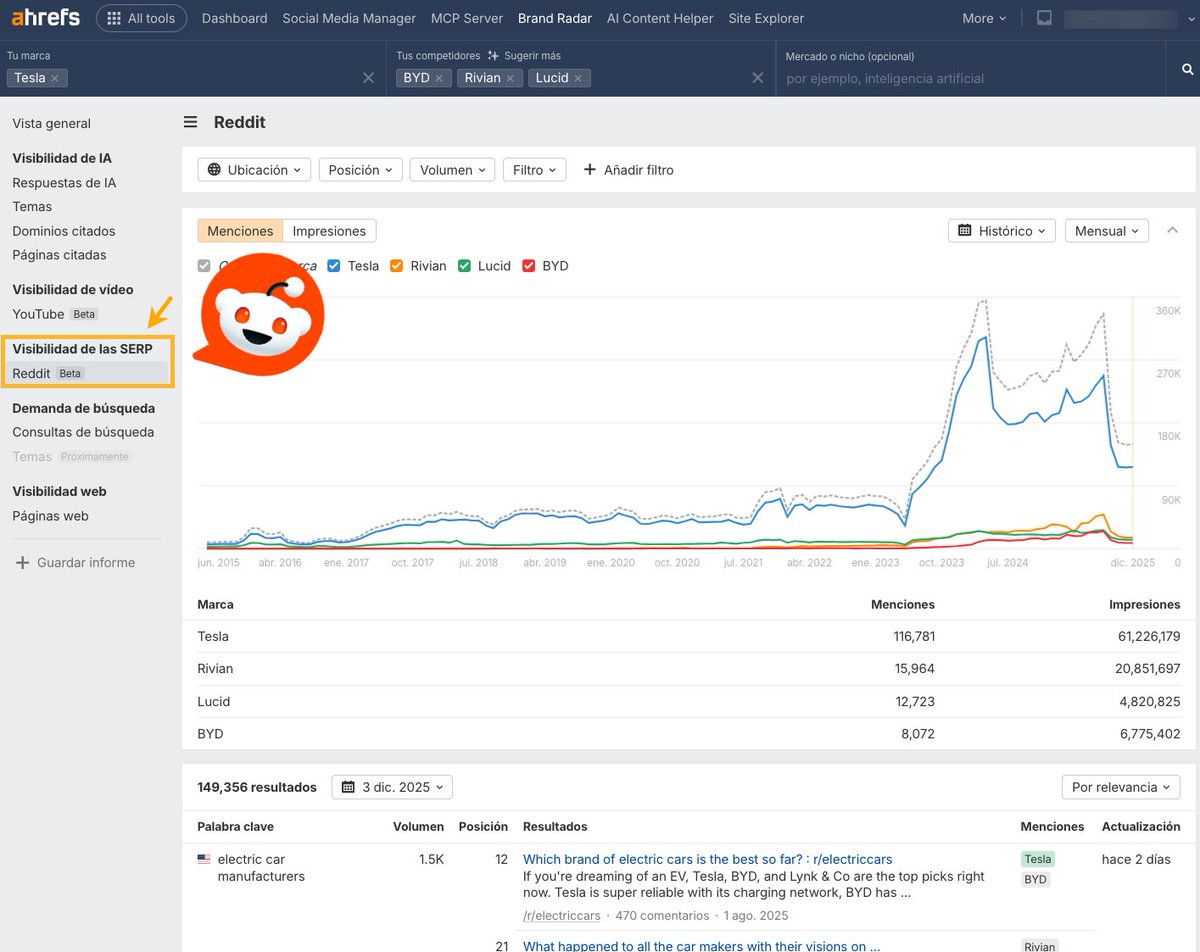The image size is (1200, 952).
Task: Open the Histórico date range dropdown
Action: [x=1002, y=231]
